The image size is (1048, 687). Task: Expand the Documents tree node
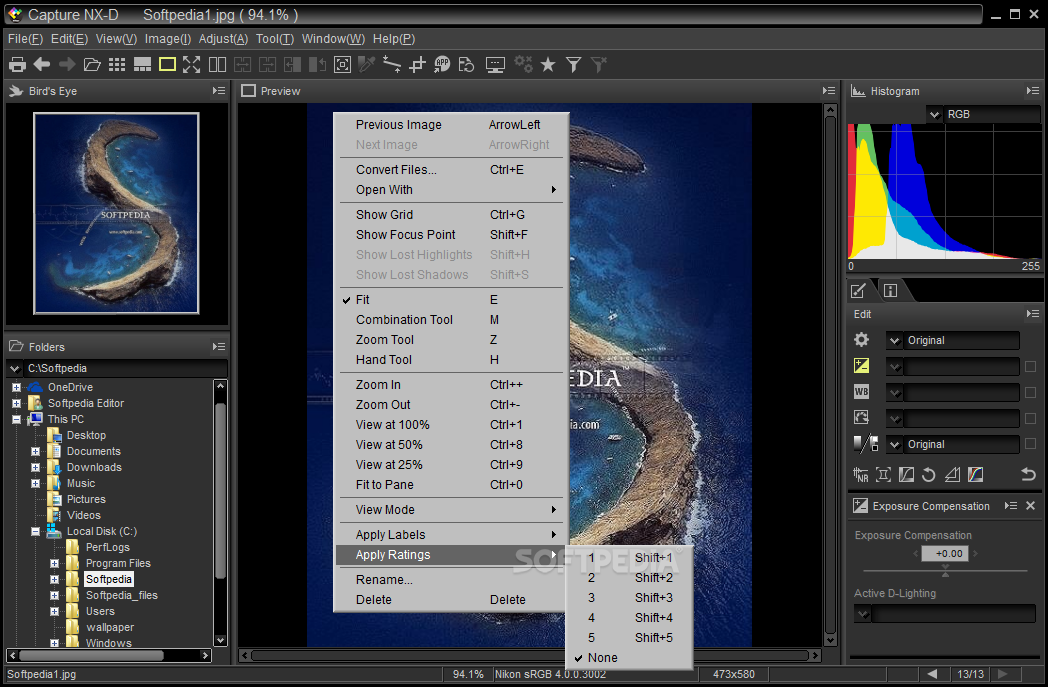click(x=35, y=451)
